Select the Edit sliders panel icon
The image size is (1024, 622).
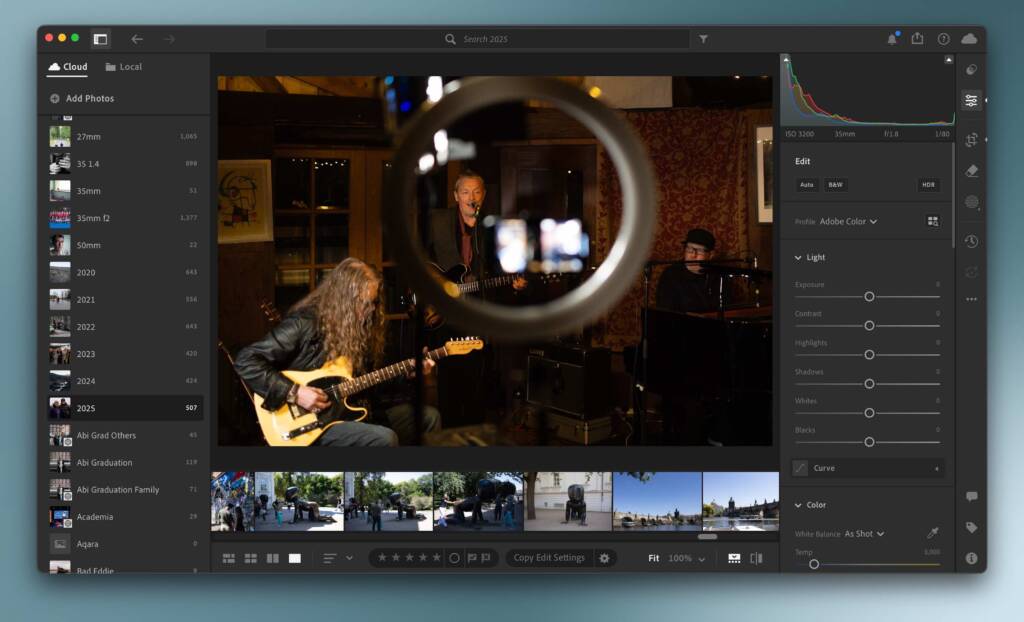click(x=971, y=100)
